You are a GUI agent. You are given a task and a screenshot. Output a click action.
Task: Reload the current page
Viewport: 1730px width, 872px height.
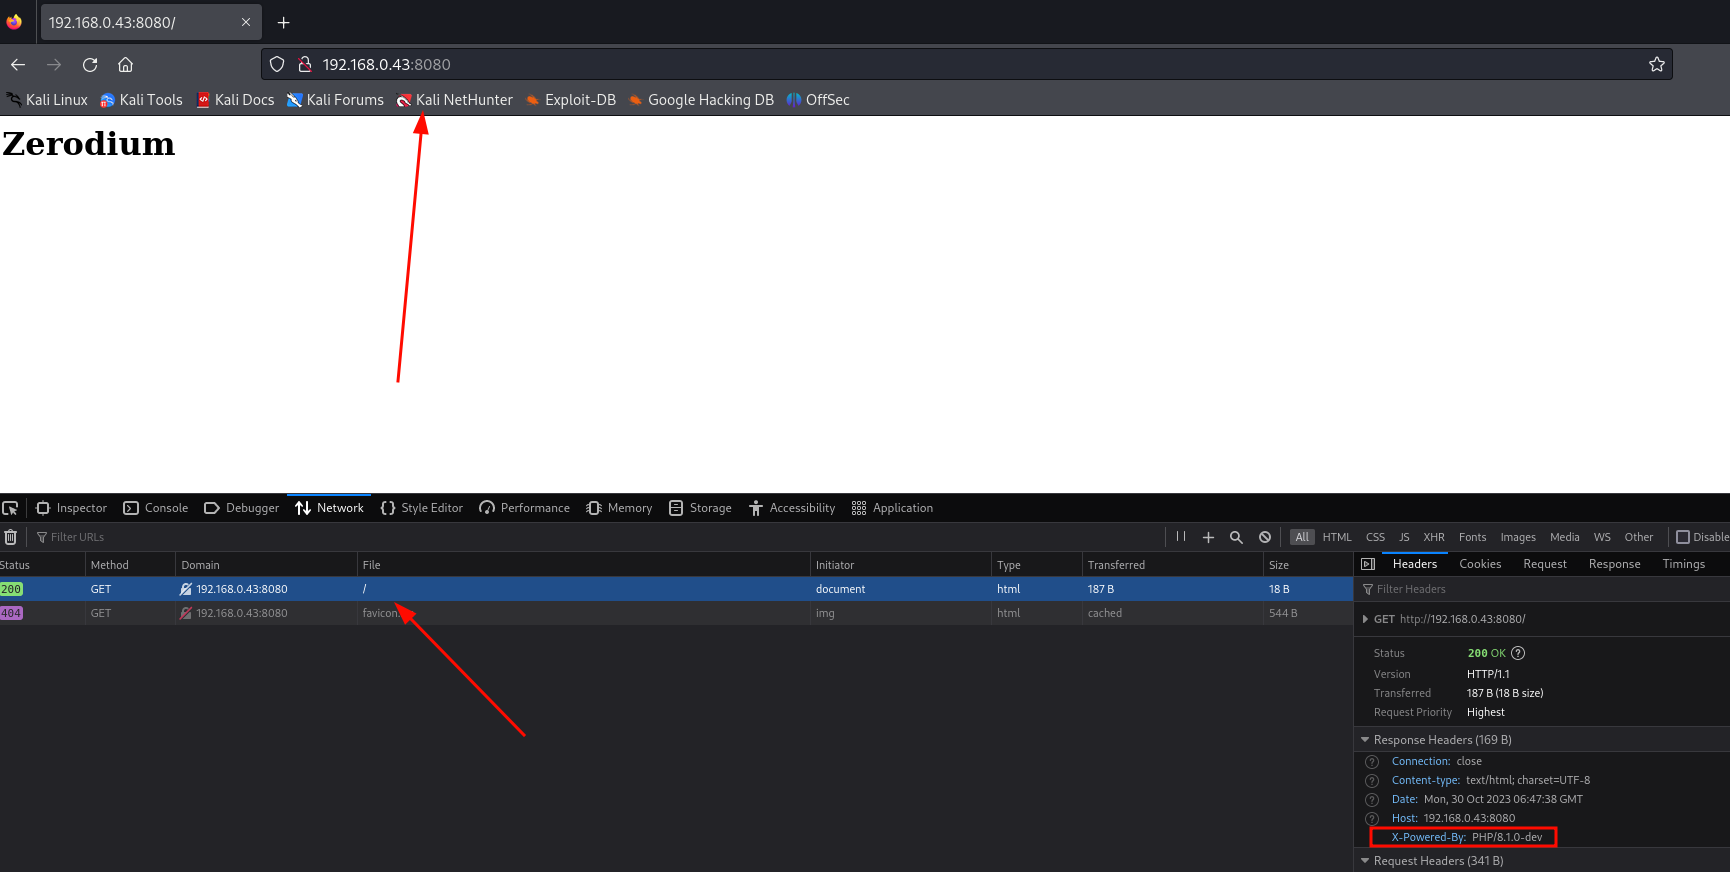(90, 65)
